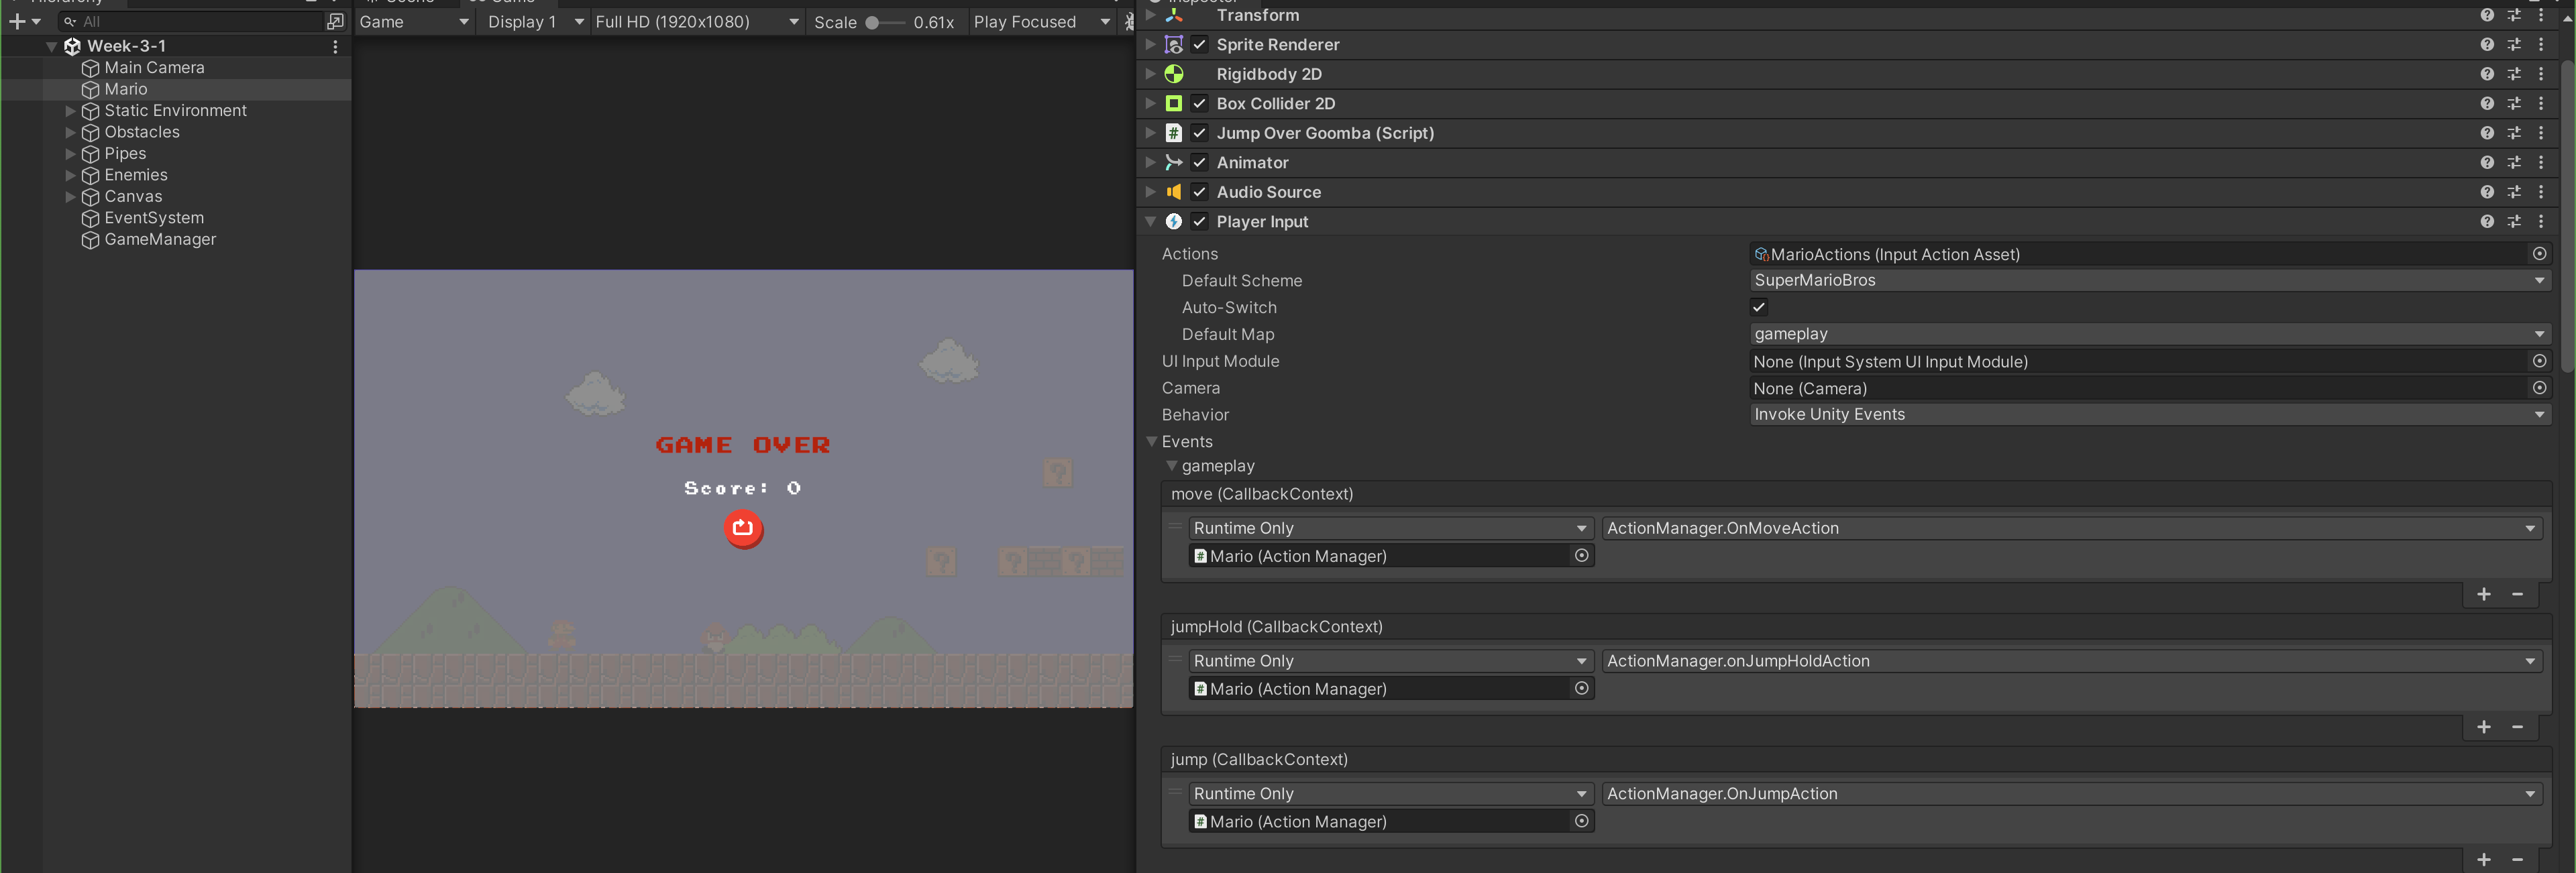Toggle the Audio Source enabled checkbox

point(1199,192)
